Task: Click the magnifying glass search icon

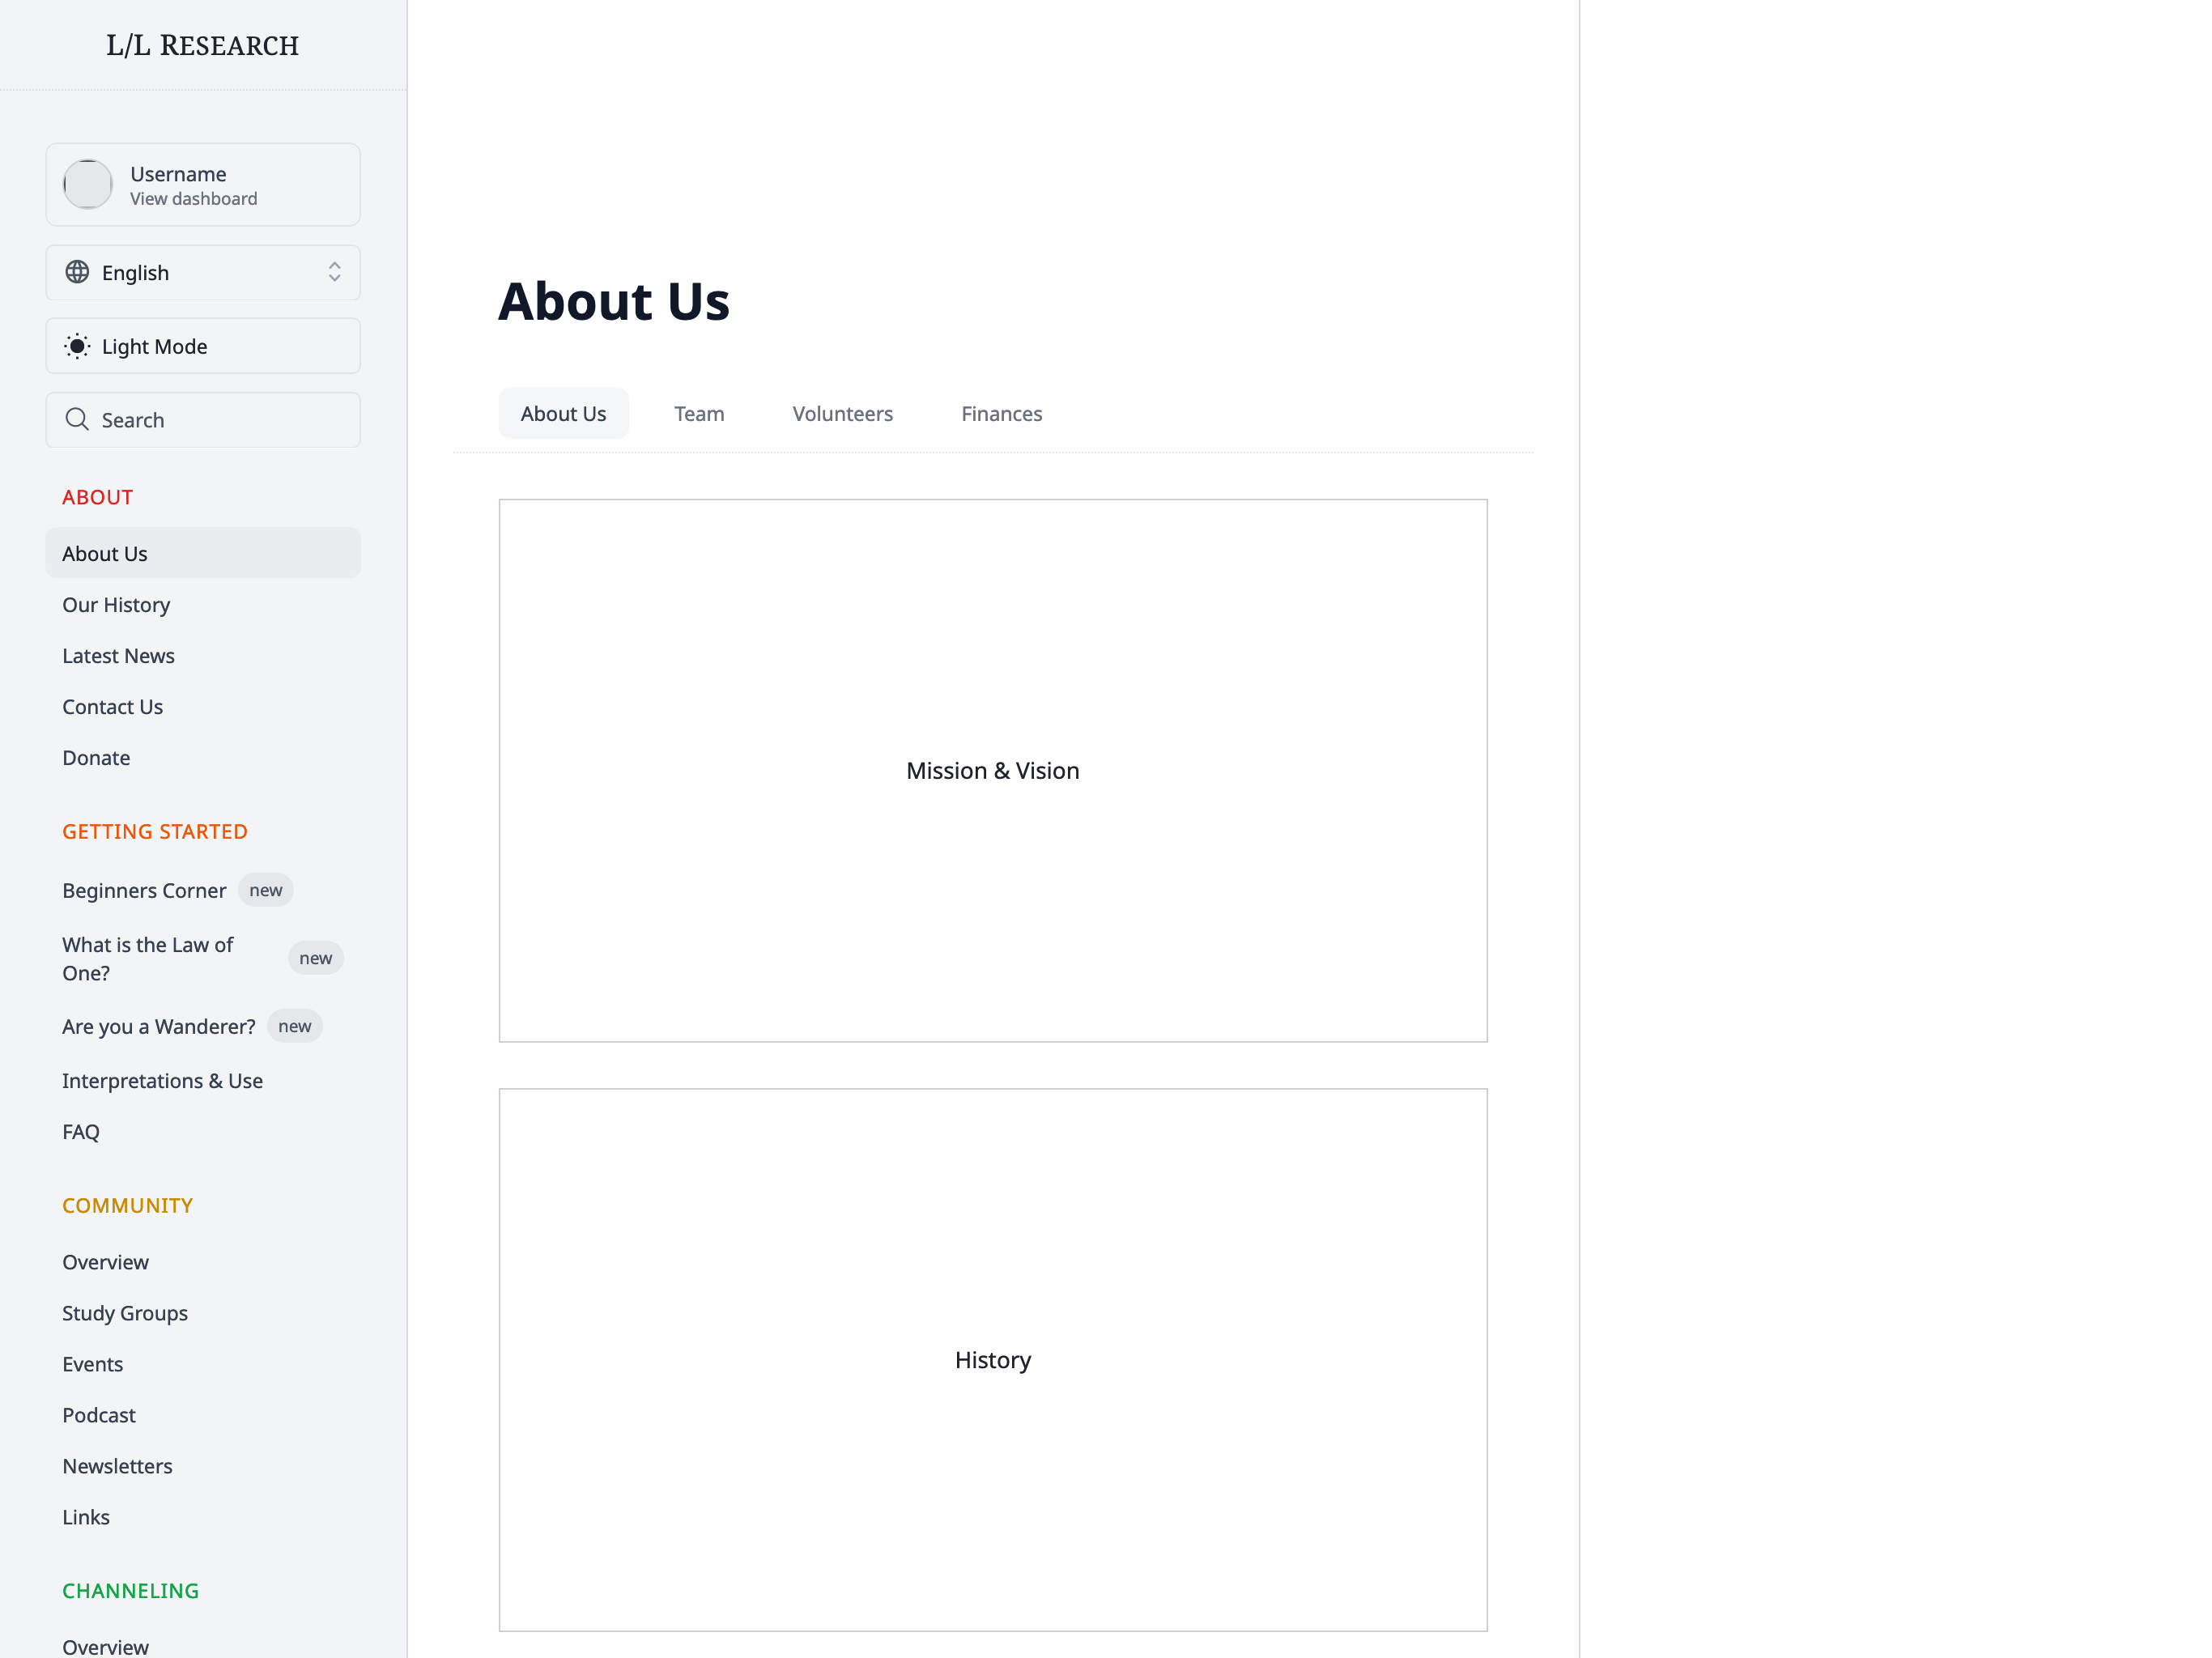Action: 77,419
